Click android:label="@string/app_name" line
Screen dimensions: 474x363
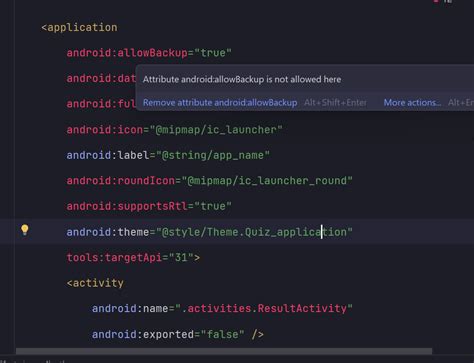point(168,155)
